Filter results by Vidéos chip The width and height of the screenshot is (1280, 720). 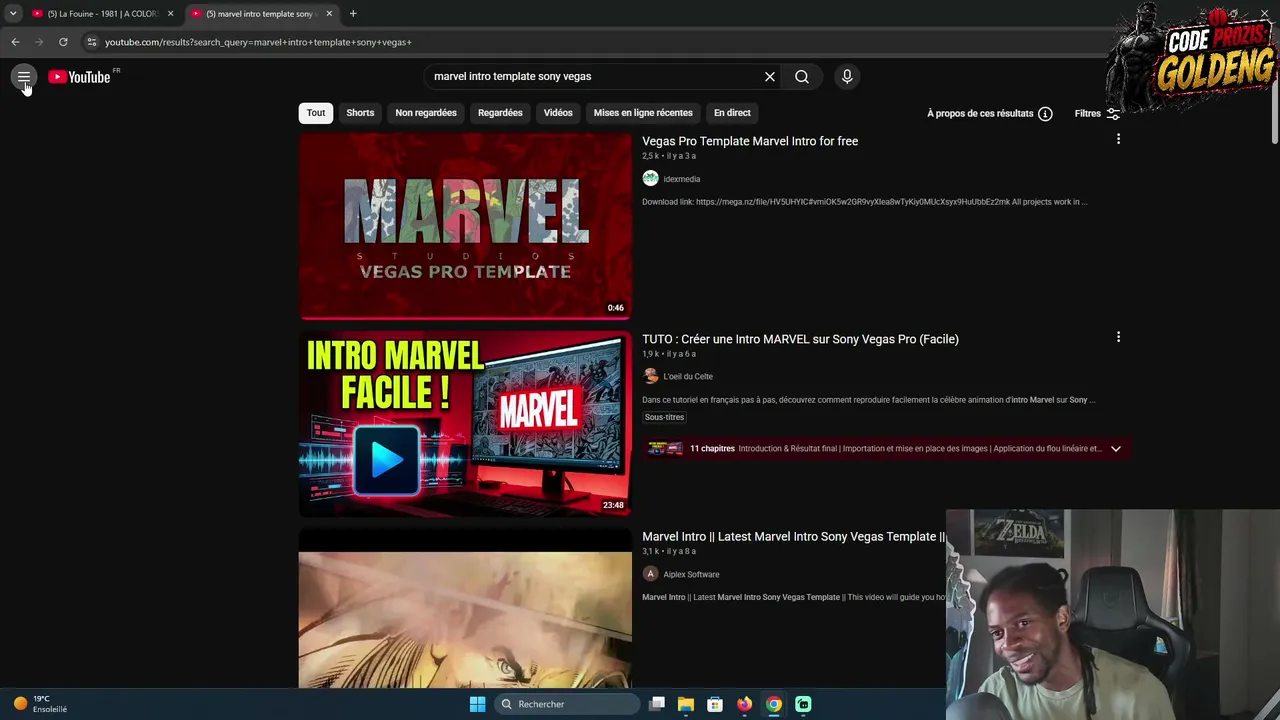pyautogui.click(x=558, y=113)
